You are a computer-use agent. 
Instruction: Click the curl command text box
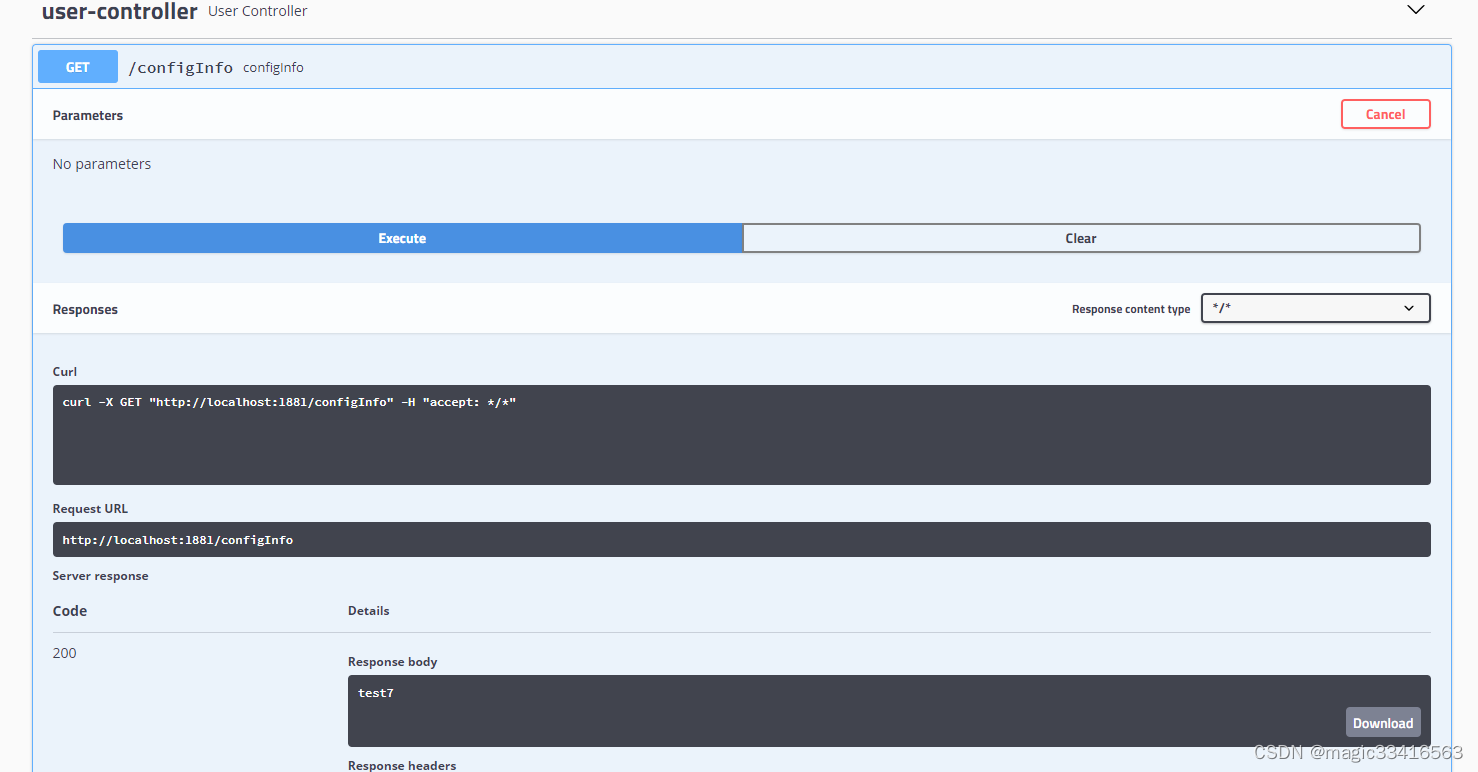(741, 435)
